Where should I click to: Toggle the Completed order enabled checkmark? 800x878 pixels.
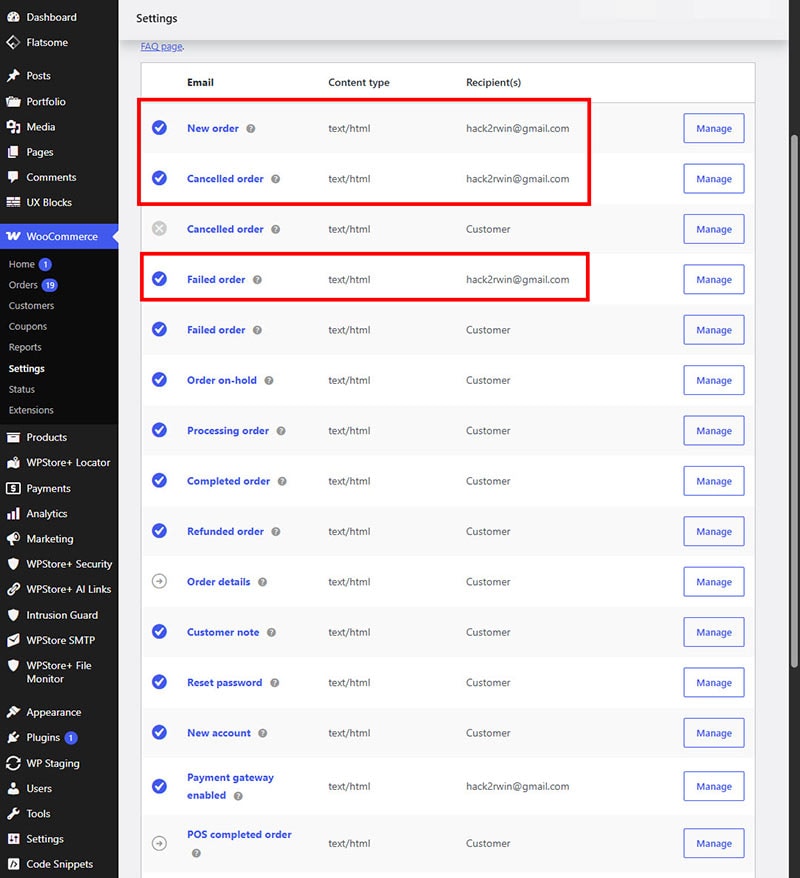pyautogui.click(x=160, y=480)
